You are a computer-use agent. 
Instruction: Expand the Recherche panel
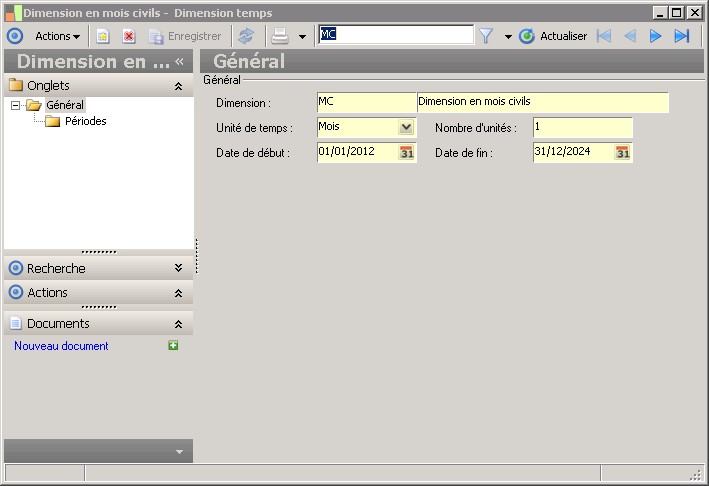tap(179, 268)
